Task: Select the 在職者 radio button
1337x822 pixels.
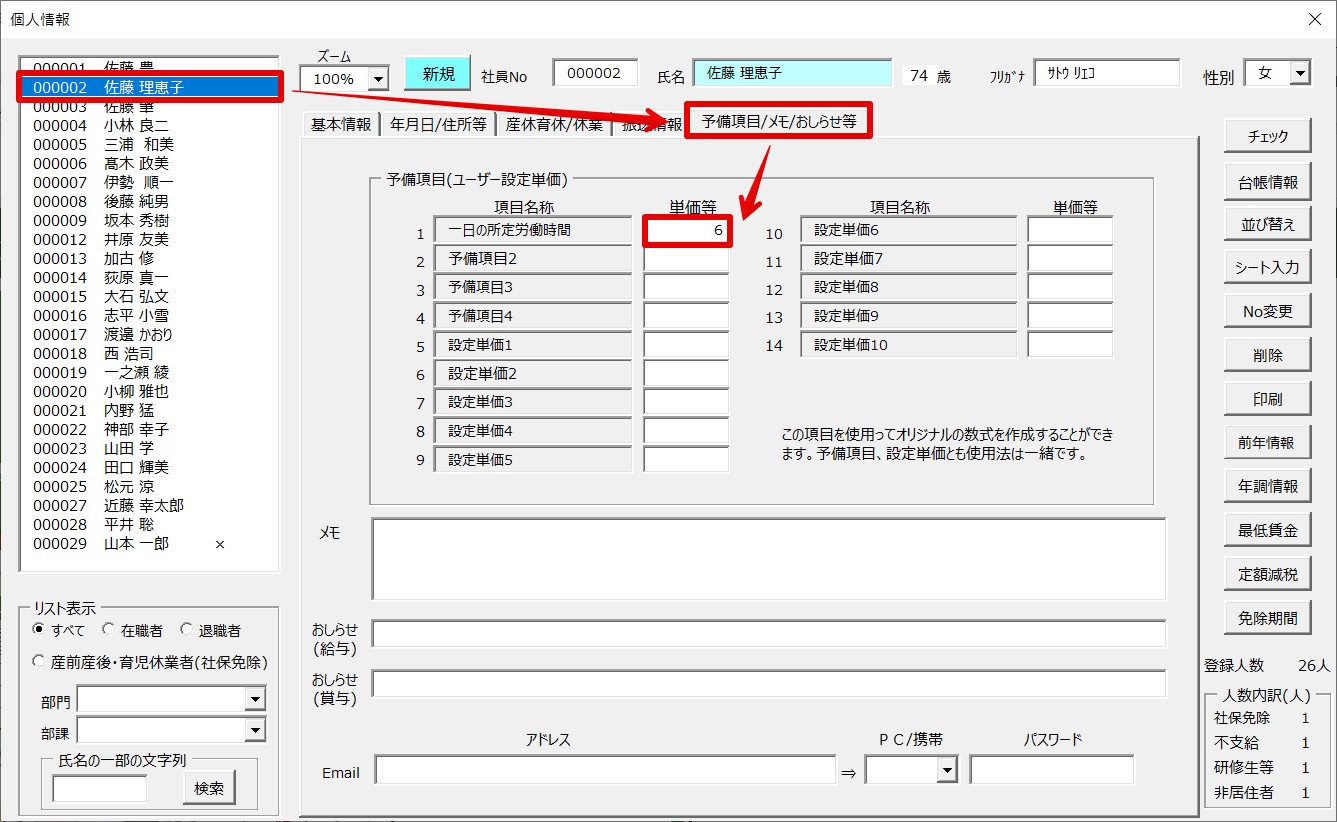Action: pos(108,630)
